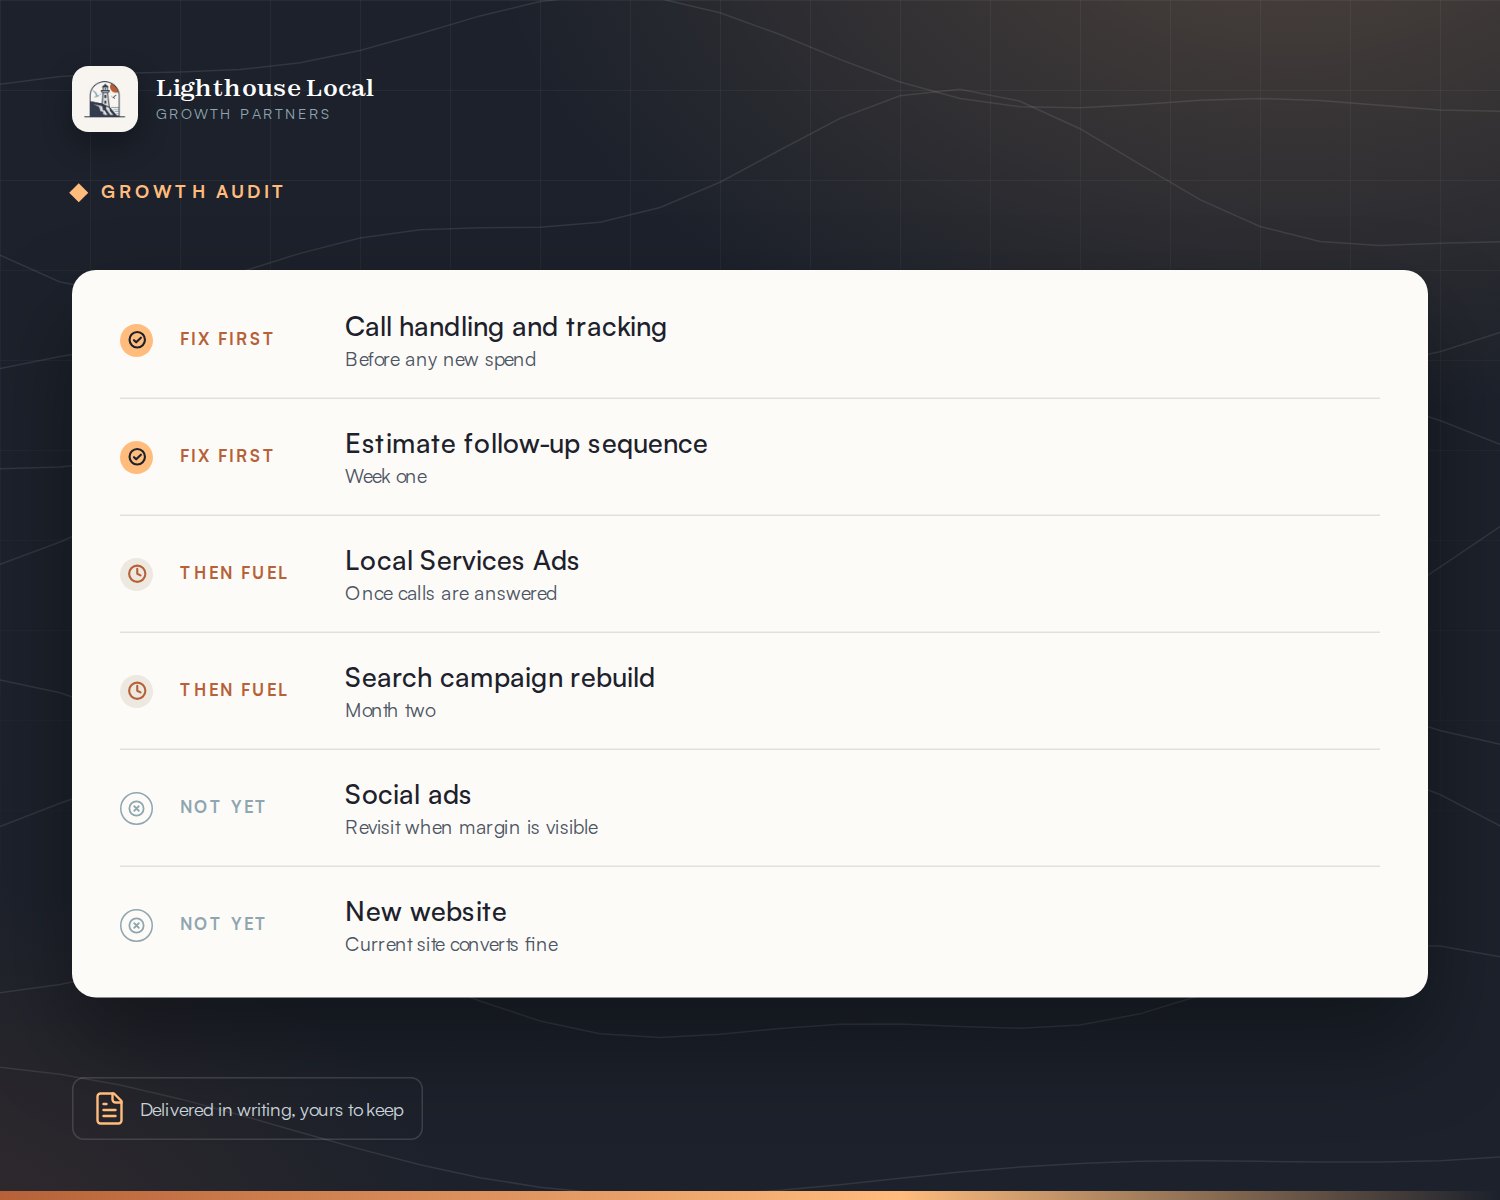Screen dimensions: 1500x1200
Task: Click the FIX FIRST label beside Call handling
Action: [227, 339]
